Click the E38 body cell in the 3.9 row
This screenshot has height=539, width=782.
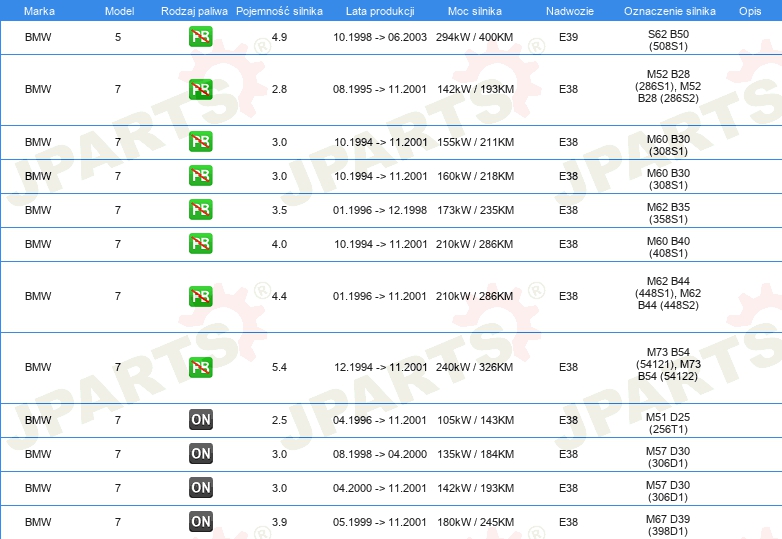point(569,522)
